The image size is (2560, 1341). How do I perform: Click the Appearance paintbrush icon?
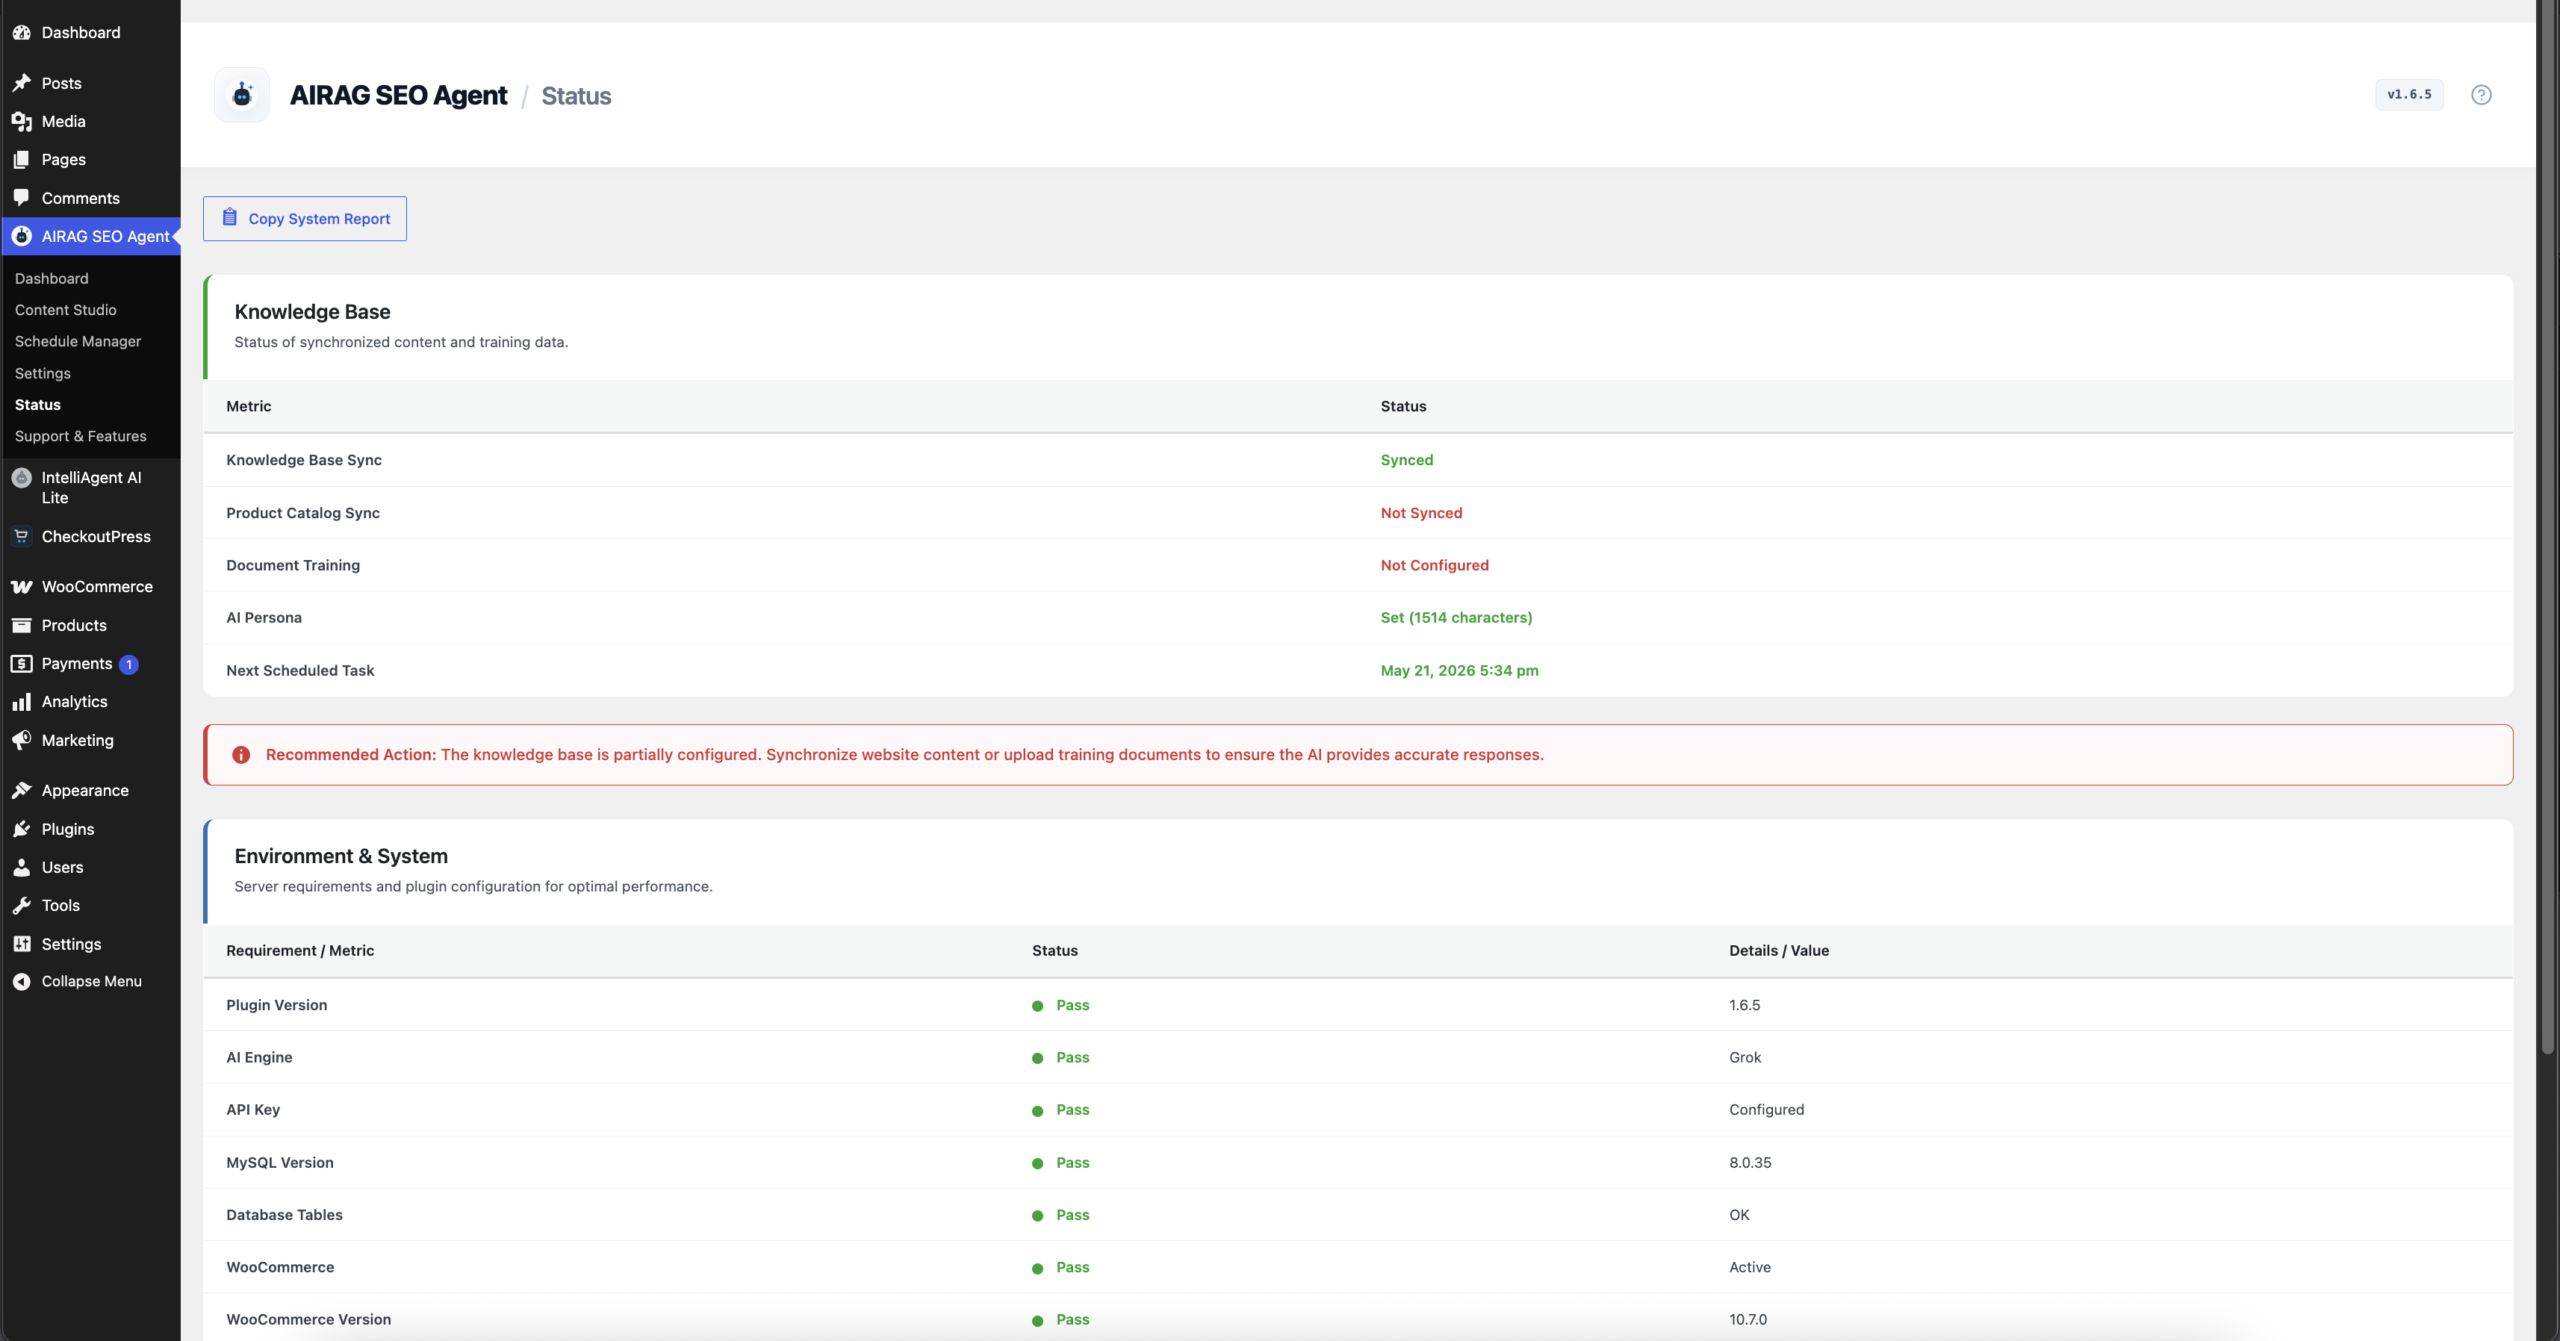(21, 791)
